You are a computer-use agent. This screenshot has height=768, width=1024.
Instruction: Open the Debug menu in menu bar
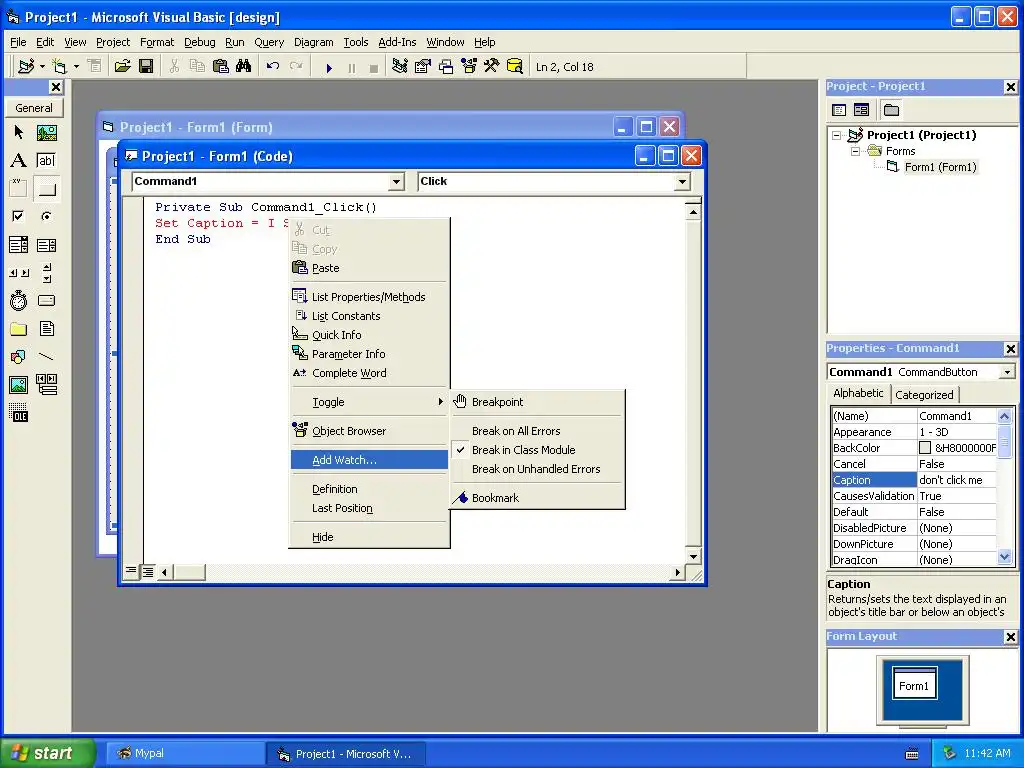pos(199,42)
